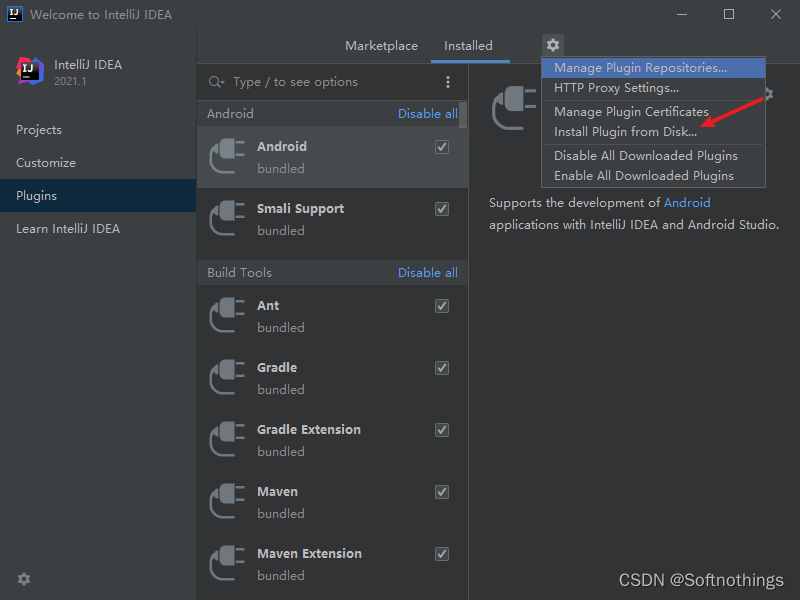800x600 pixels.
Task: Select Enable All Downloaded Plugins
Action: tap(653, 176)
